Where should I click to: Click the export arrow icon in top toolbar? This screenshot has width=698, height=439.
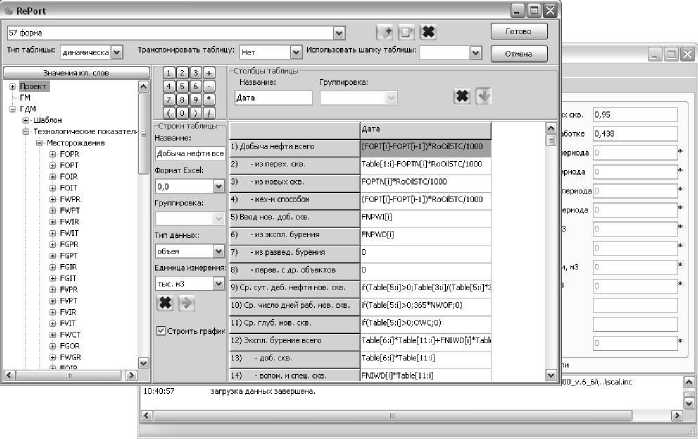(x=385, y=32)
